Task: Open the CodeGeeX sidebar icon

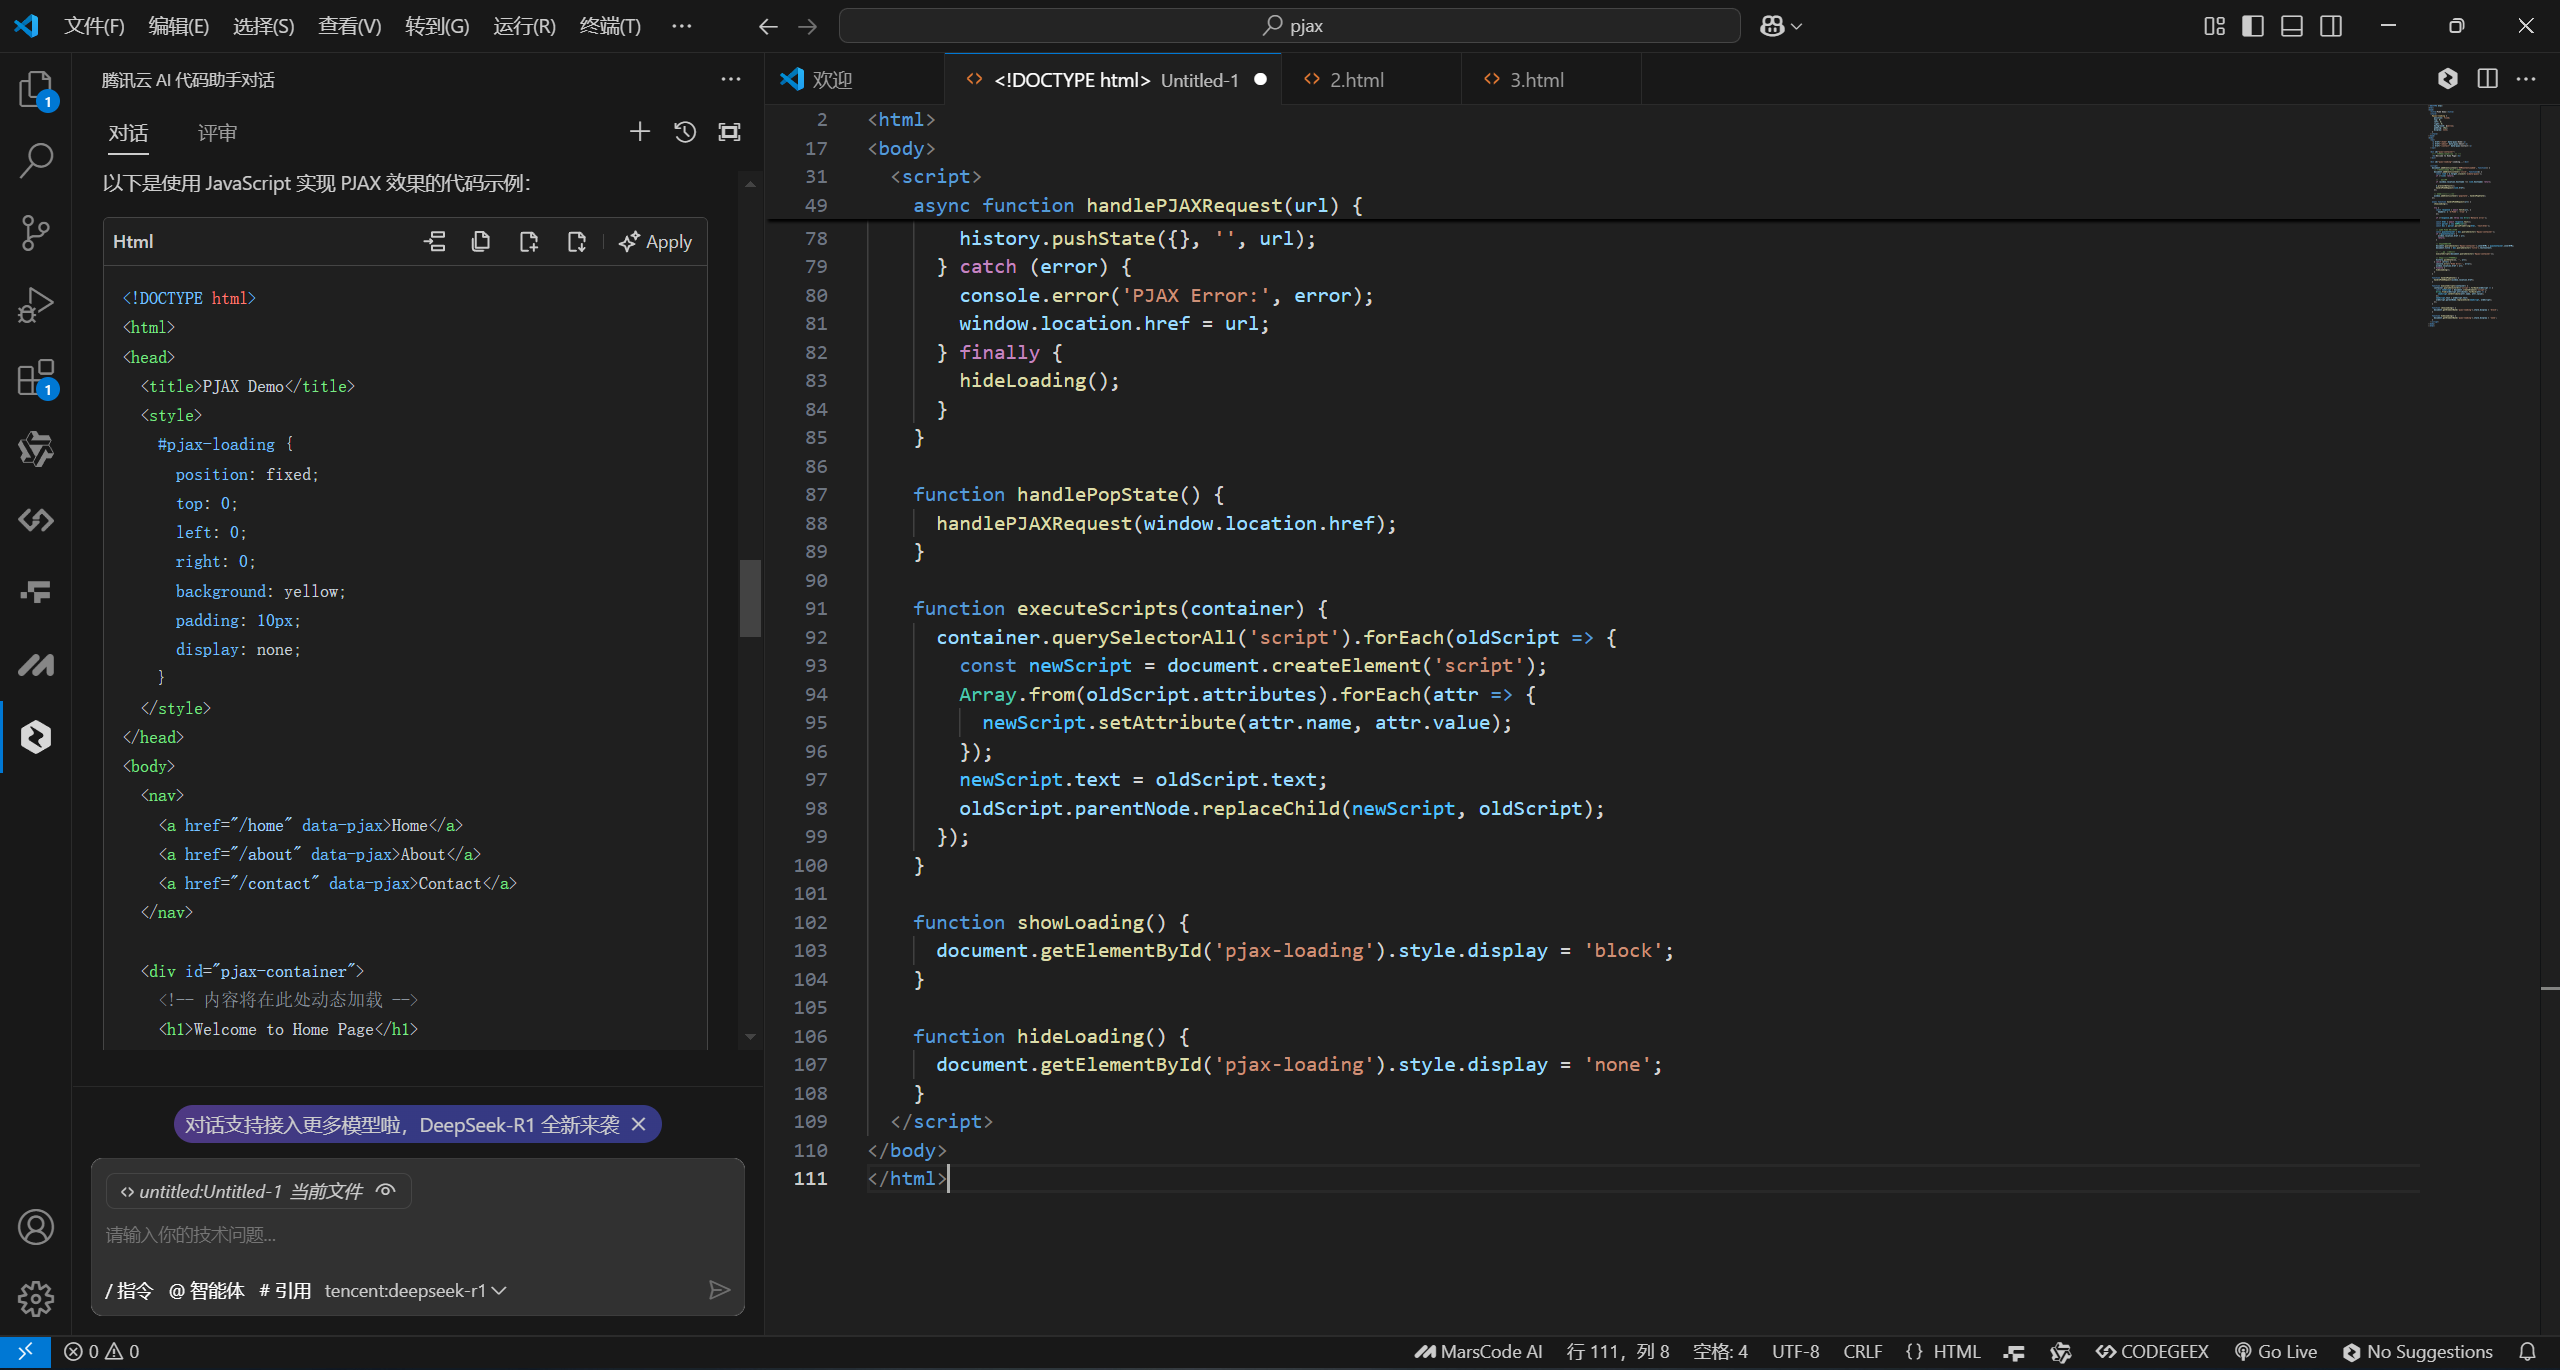Action: pyautogui.click(x=36, y=520)
